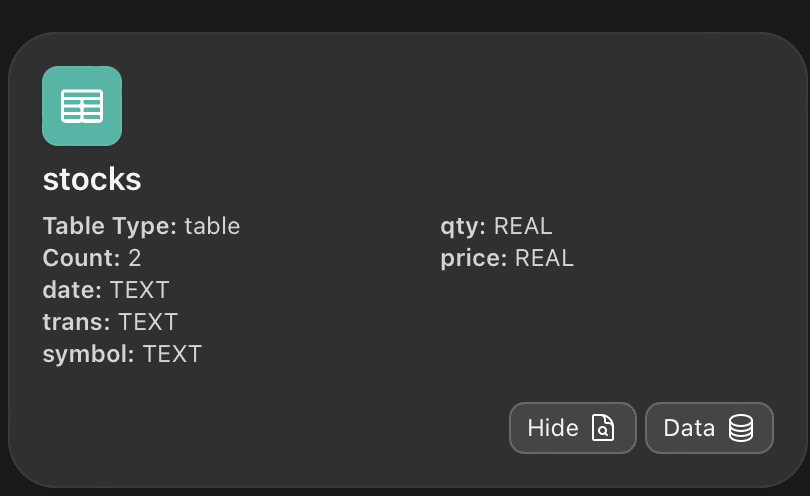The width and height of the screenshot is (810, 496).
Task: Click the TEXT type beside date
Action: click(x=140, y=290)
